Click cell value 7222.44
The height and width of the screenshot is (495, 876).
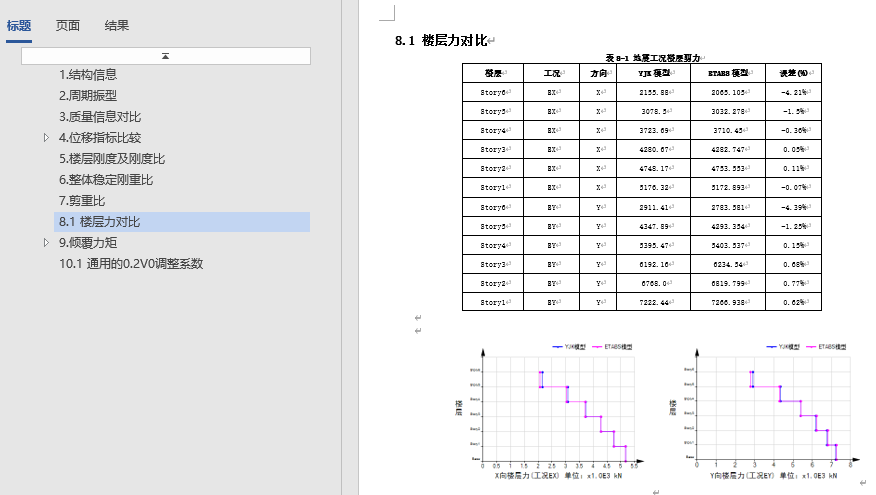point(654,303)
